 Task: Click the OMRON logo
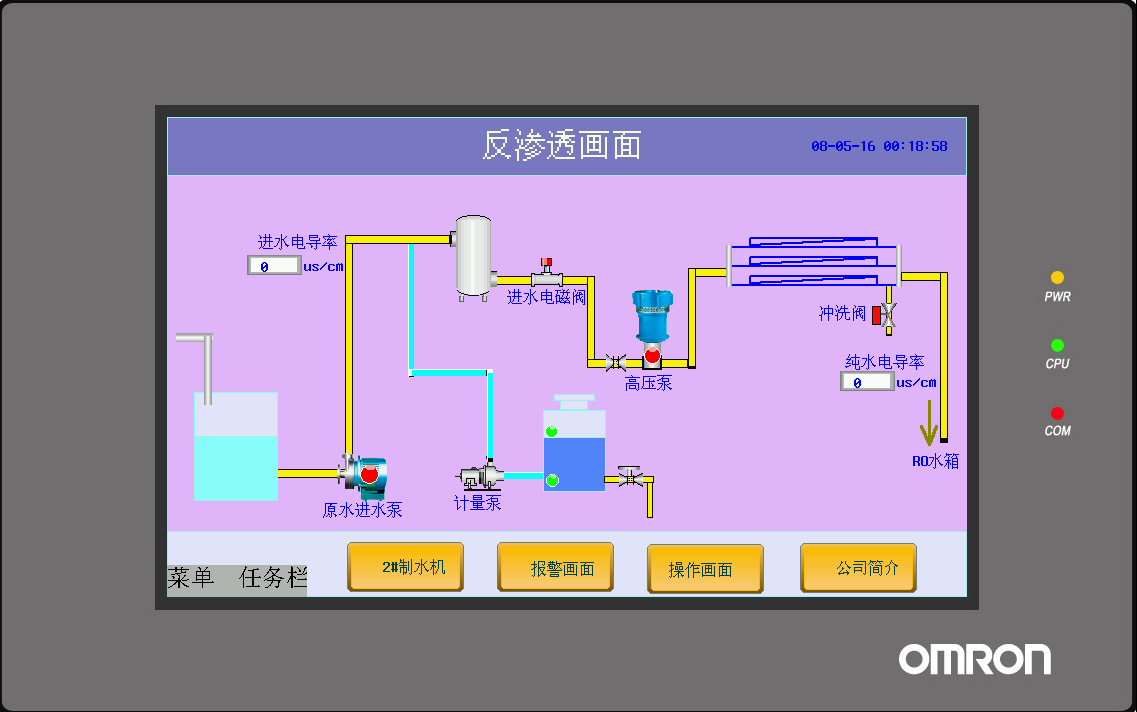(x=975, y=659)
